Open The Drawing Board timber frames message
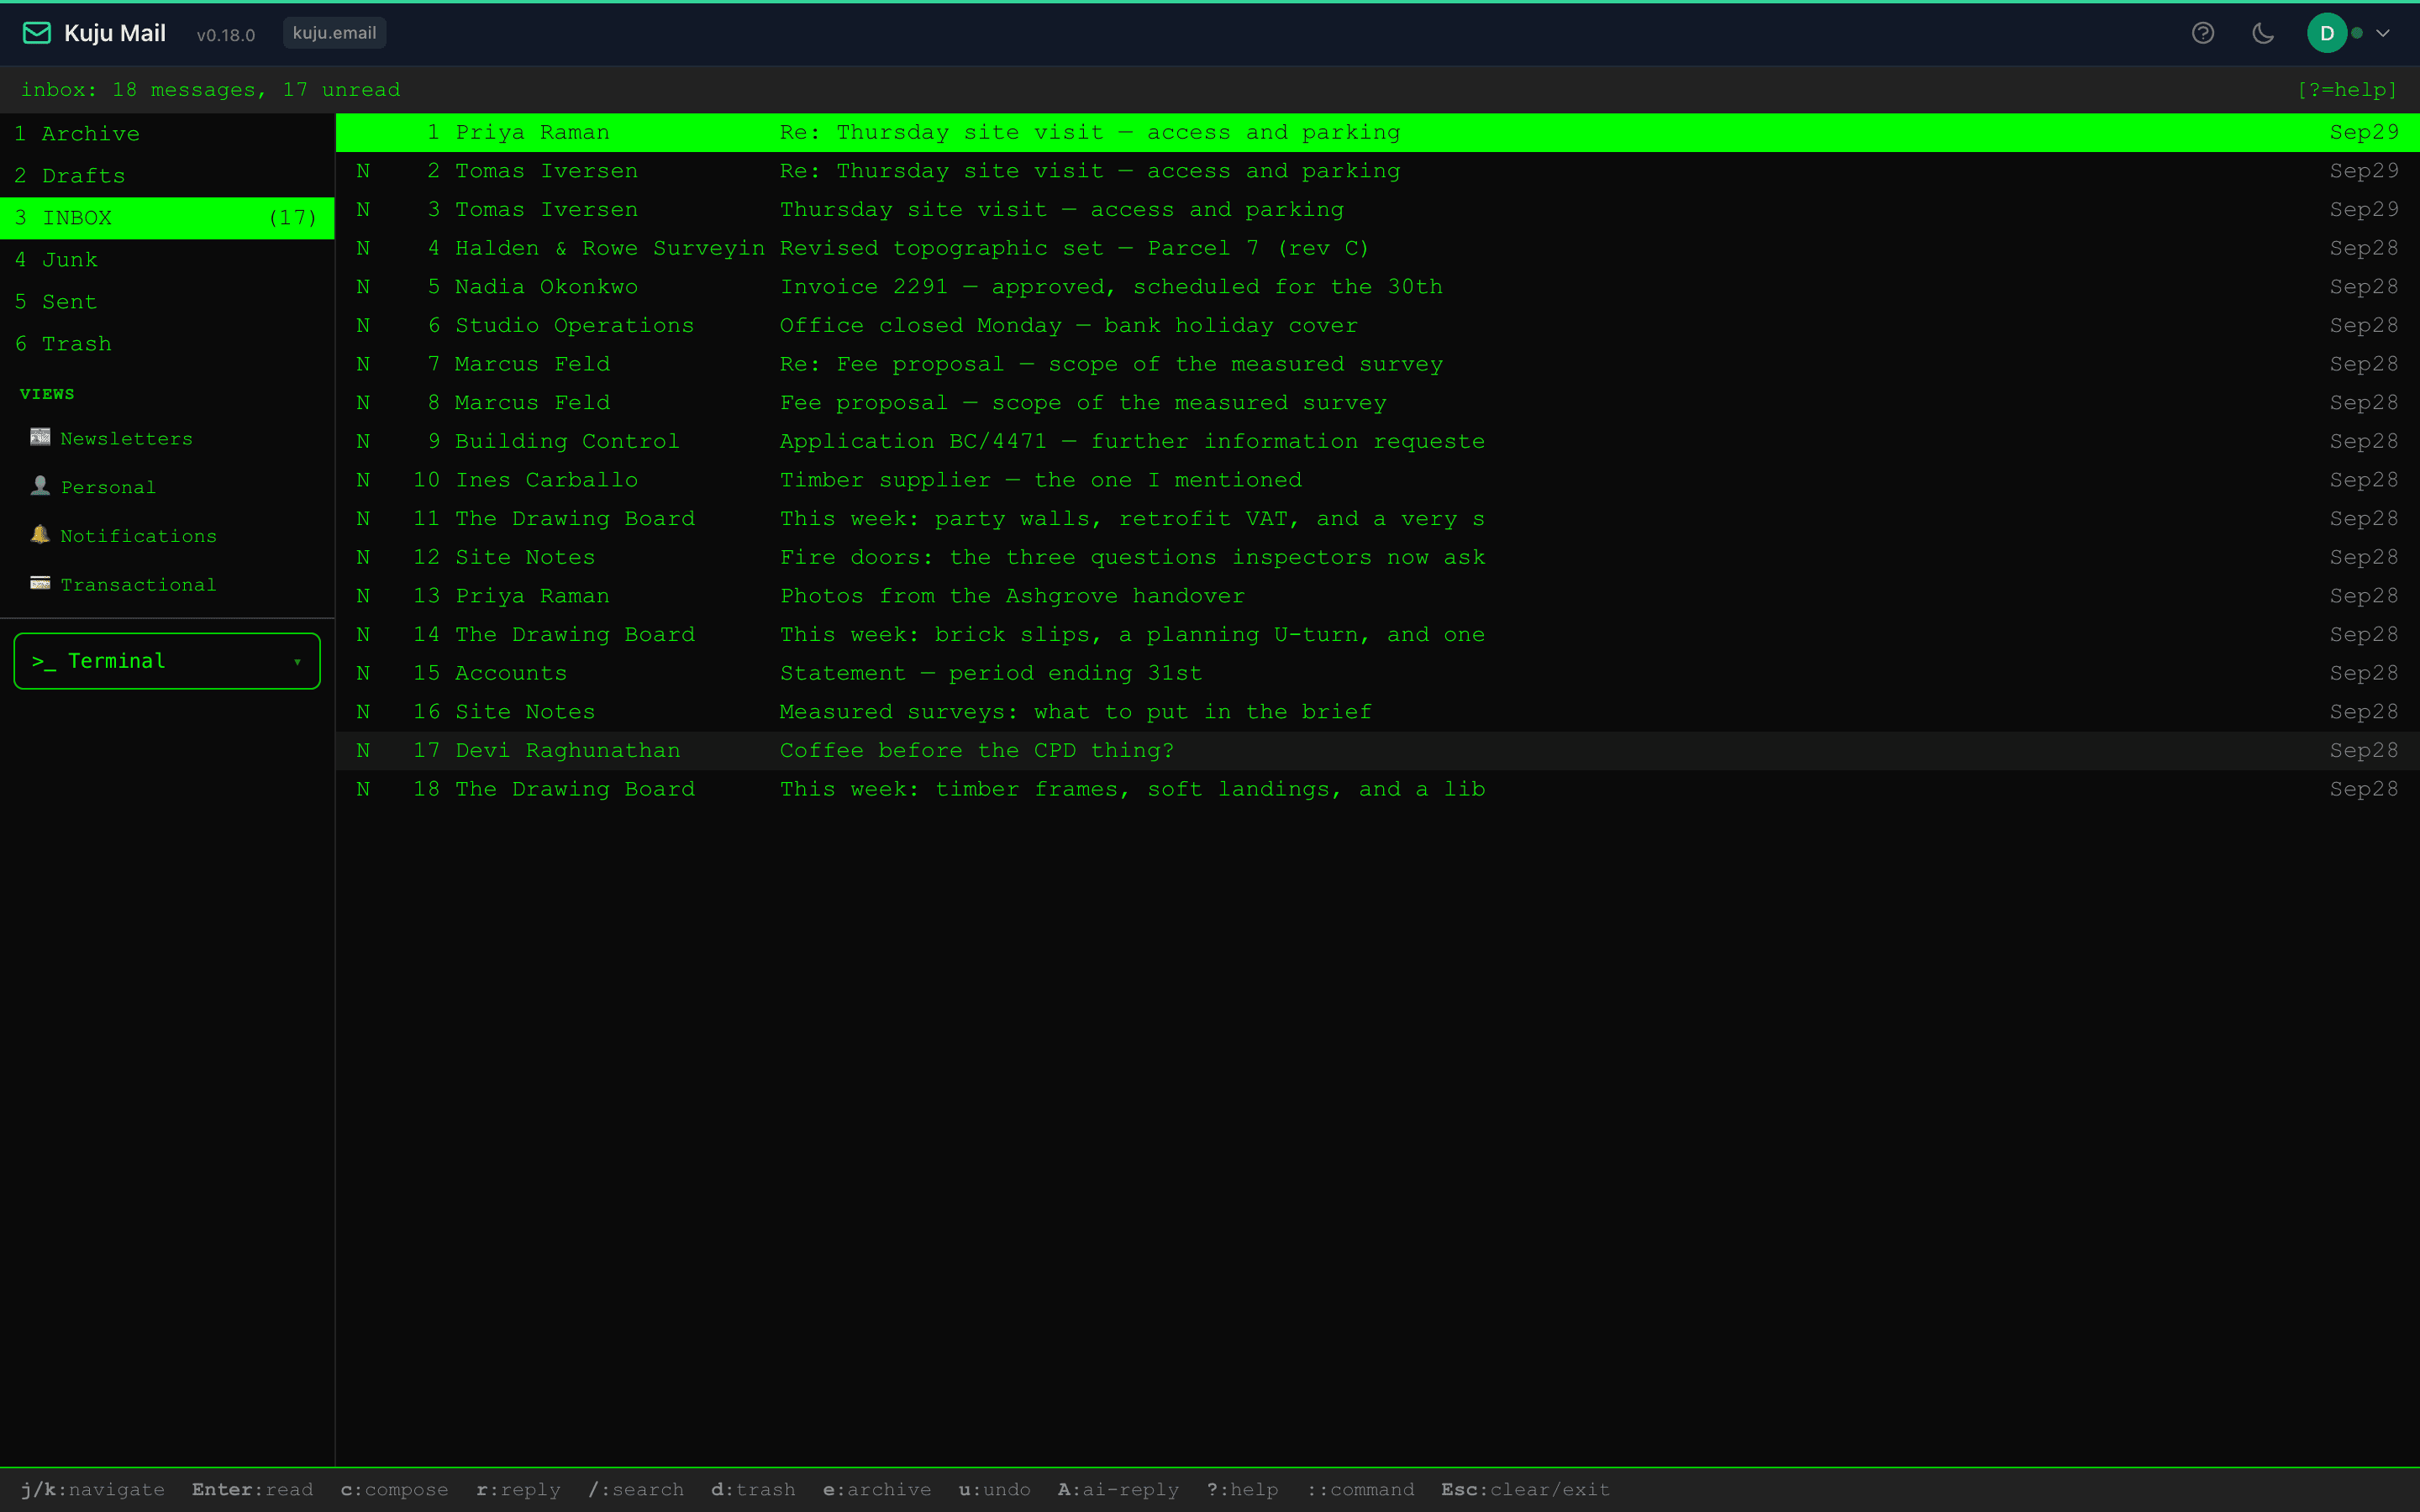Image resolution: width=2420 pixels, height=1512 pixels. coord(1377,790)
